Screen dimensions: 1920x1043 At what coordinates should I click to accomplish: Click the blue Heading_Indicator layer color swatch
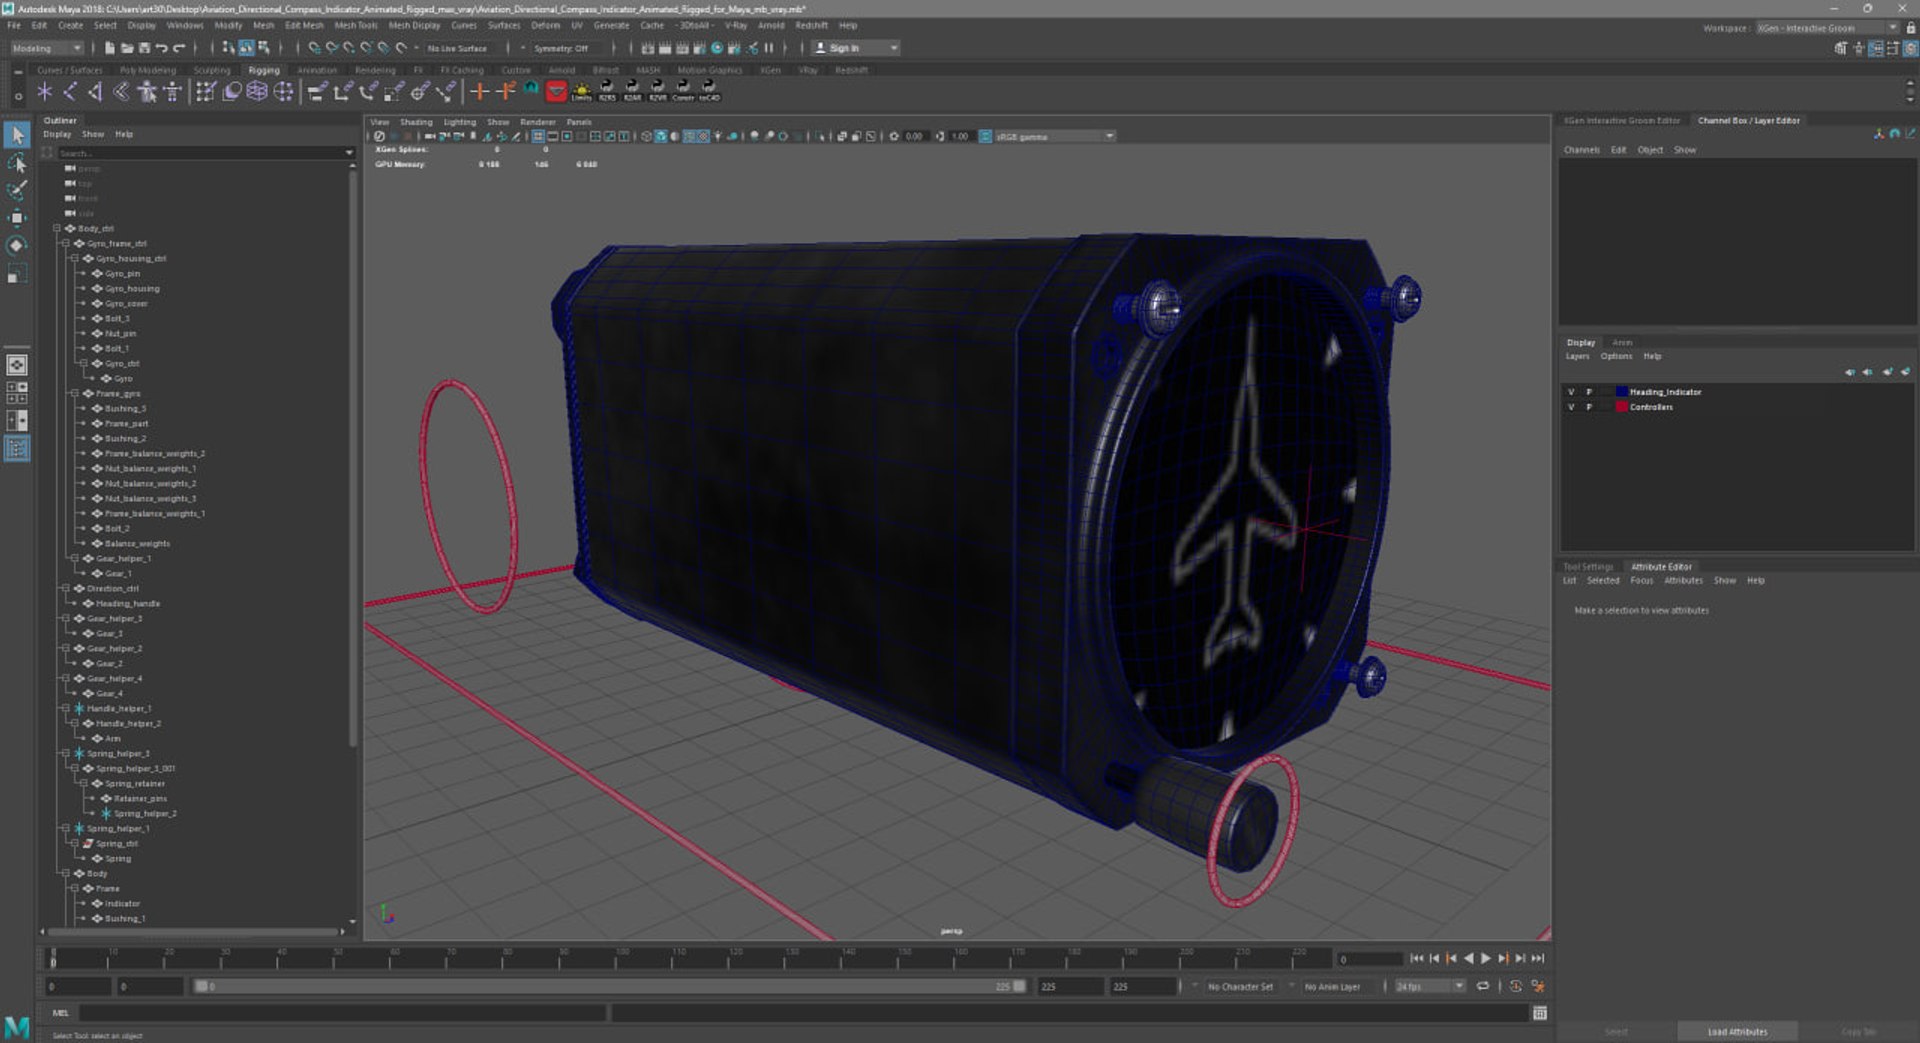click(1621, 392)
